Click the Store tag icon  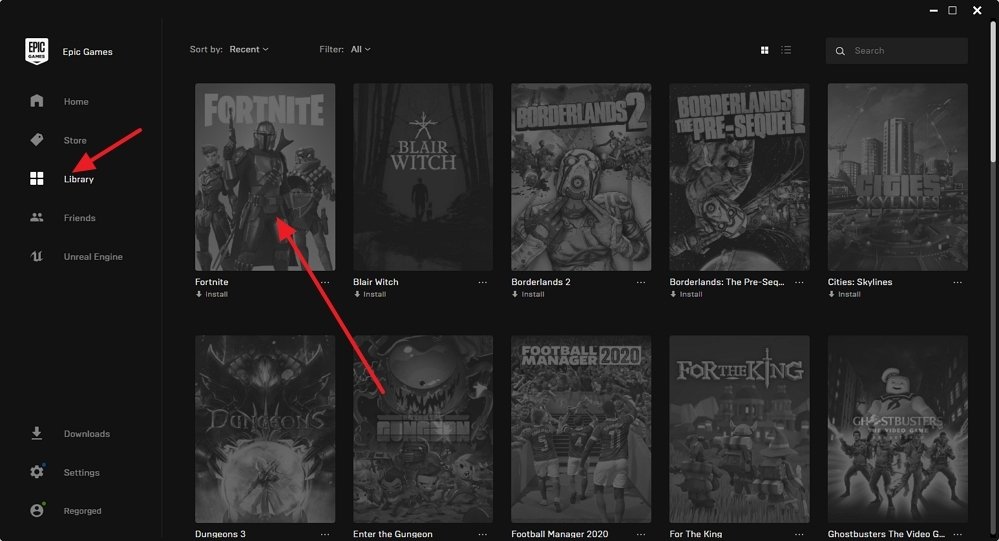(37, 140)
